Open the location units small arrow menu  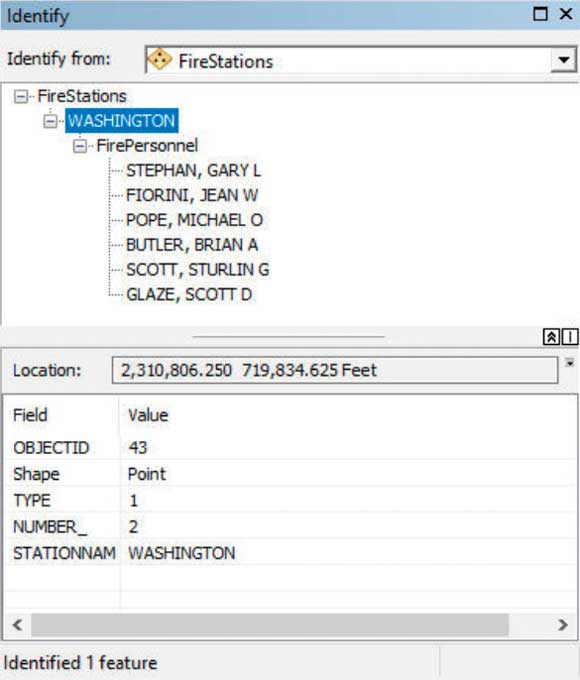(x=570, y=363)
